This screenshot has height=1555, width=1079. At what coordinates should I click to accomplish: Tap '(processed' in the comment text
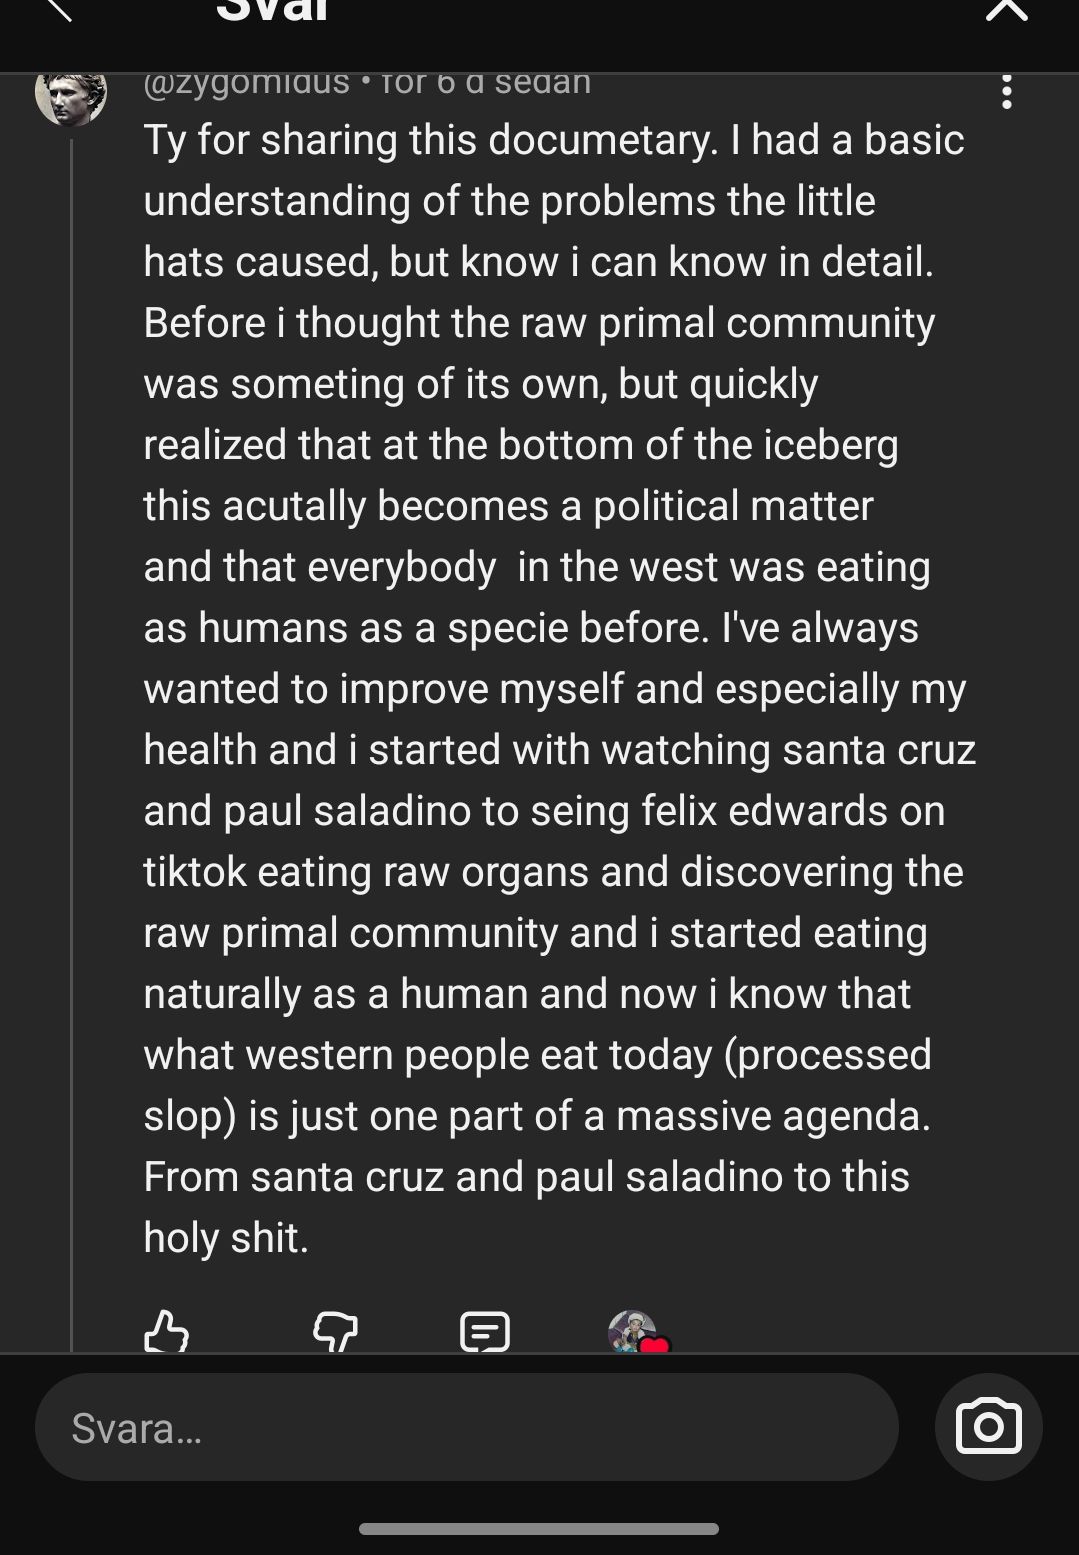(x=827, y=1055)
